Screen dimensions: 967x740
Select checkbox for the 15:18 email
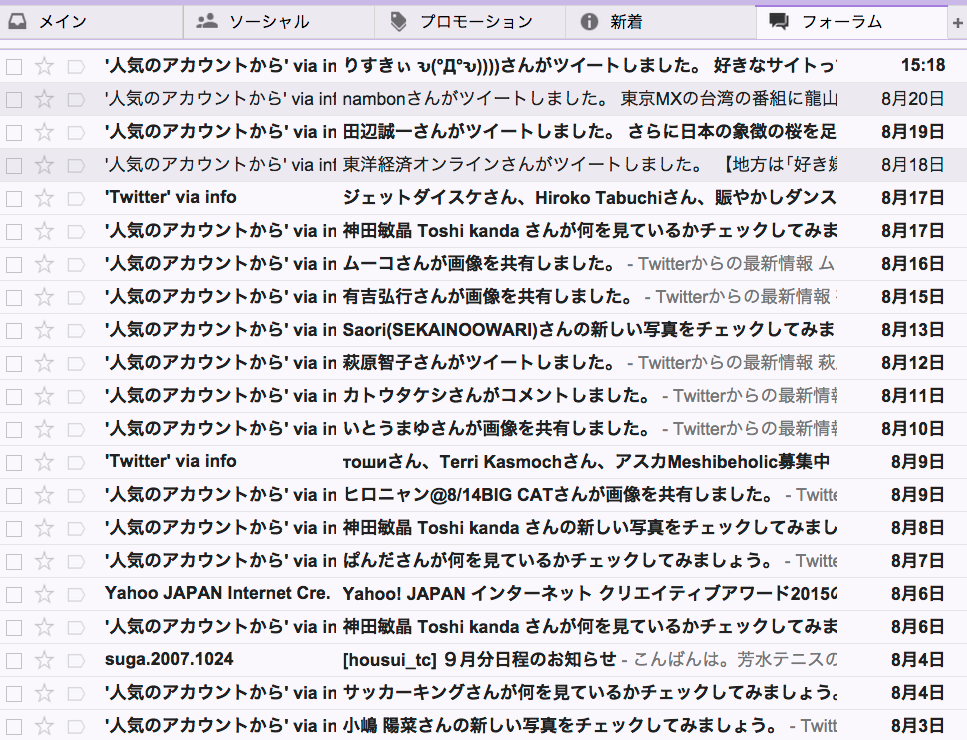point(14,66)
